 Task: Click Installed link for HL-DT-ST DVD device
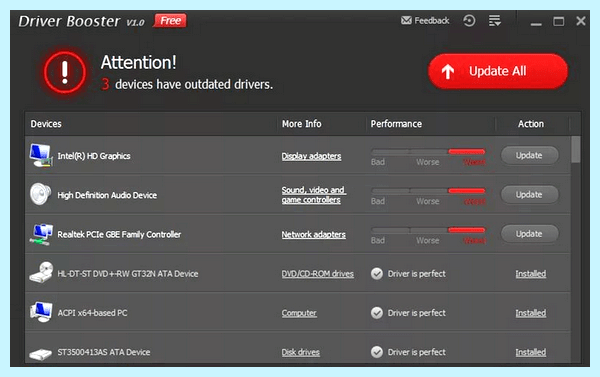(x=531, y=274)
